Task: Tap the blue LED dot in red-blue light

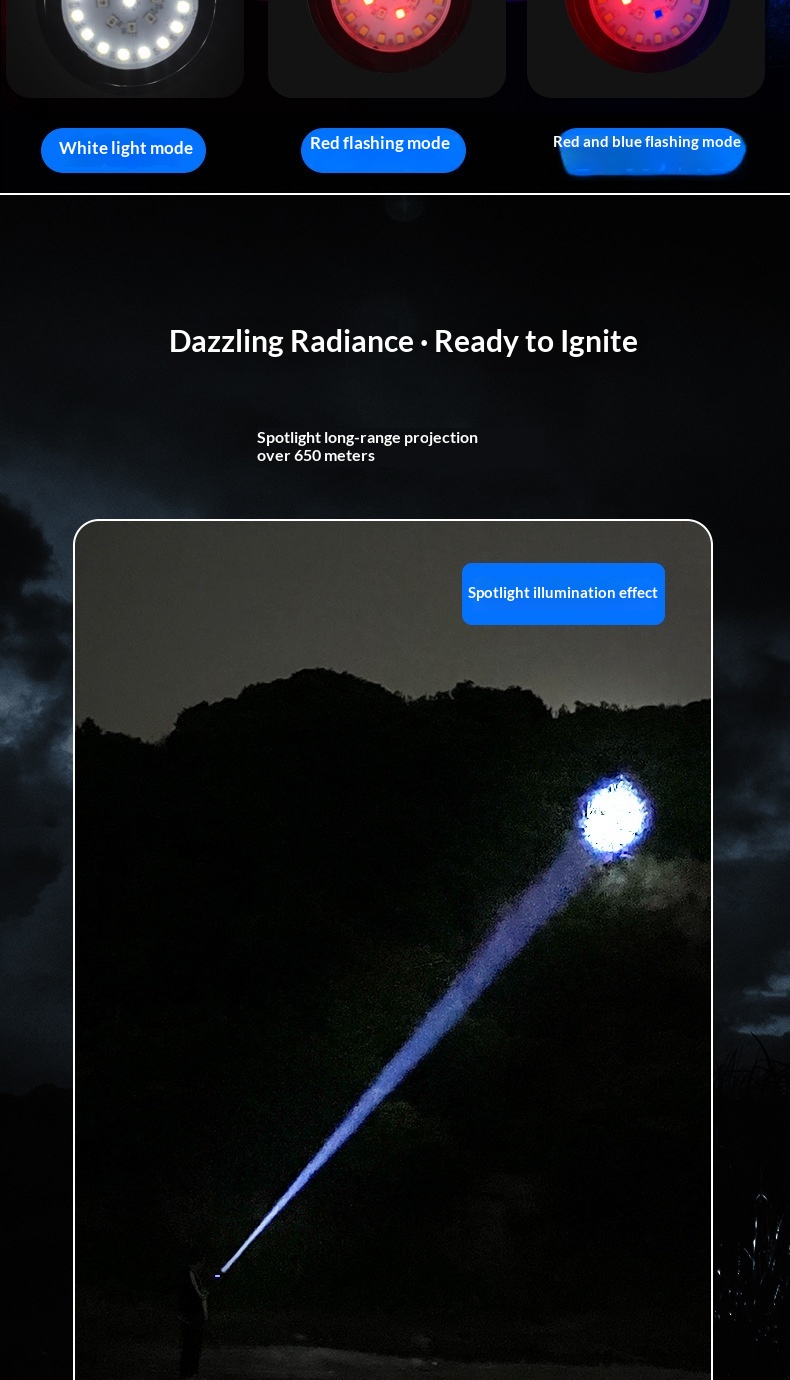Action: [657, 15]
